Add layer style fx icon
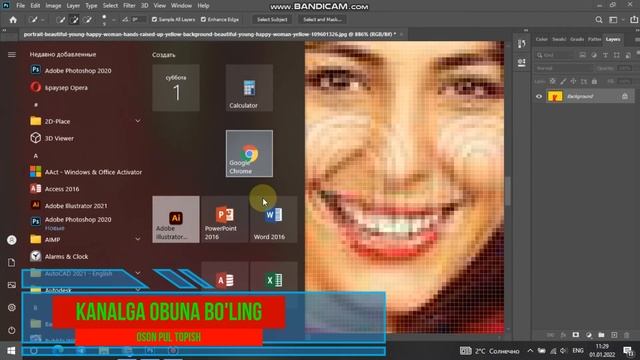 pos(563,335)
